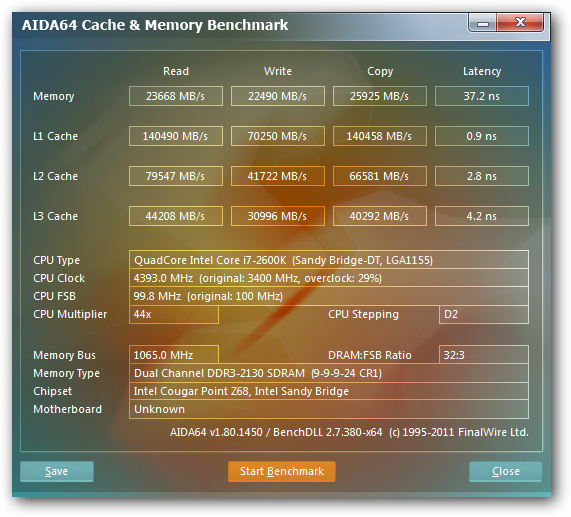Select the Memory Read result field
This screenshot has height=517, width=571.
click(x=176, y=96)
